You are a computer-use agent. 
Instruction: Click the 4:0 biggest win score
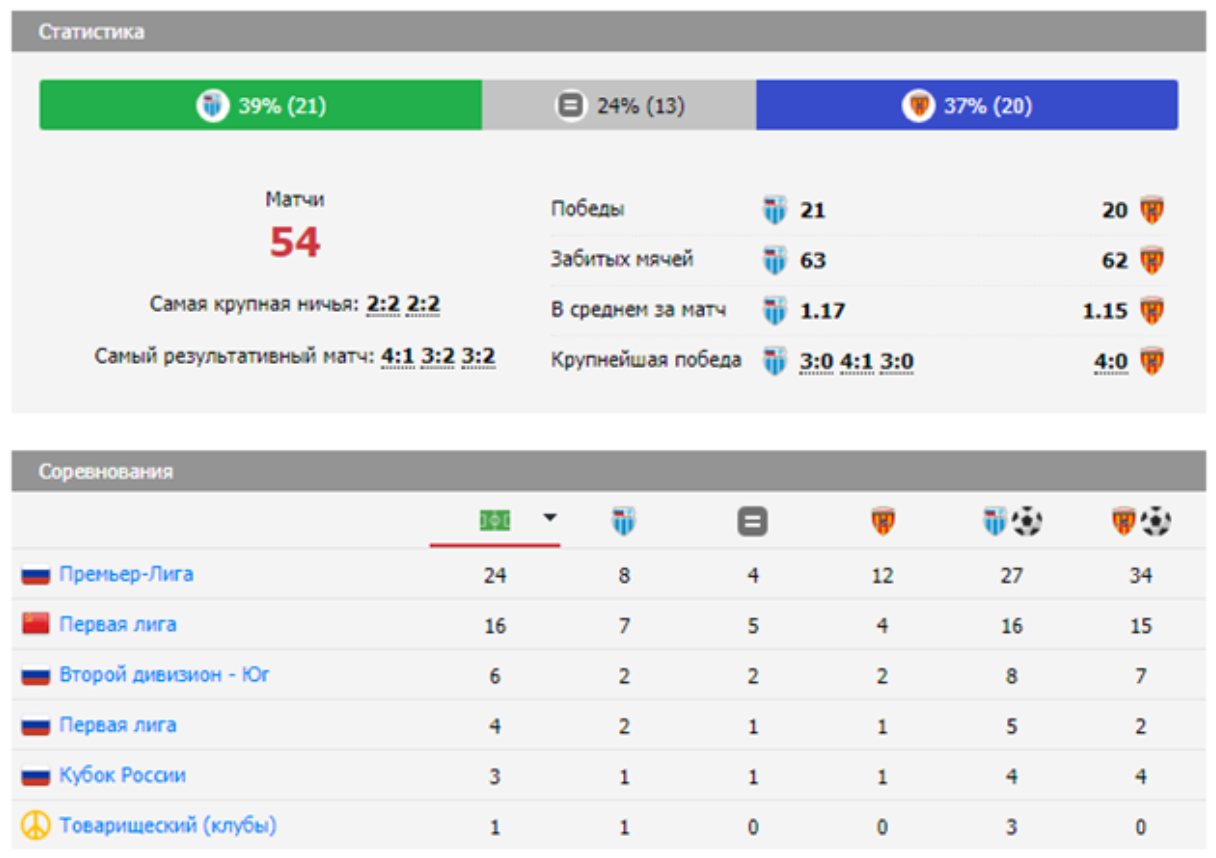[1109, 361]
